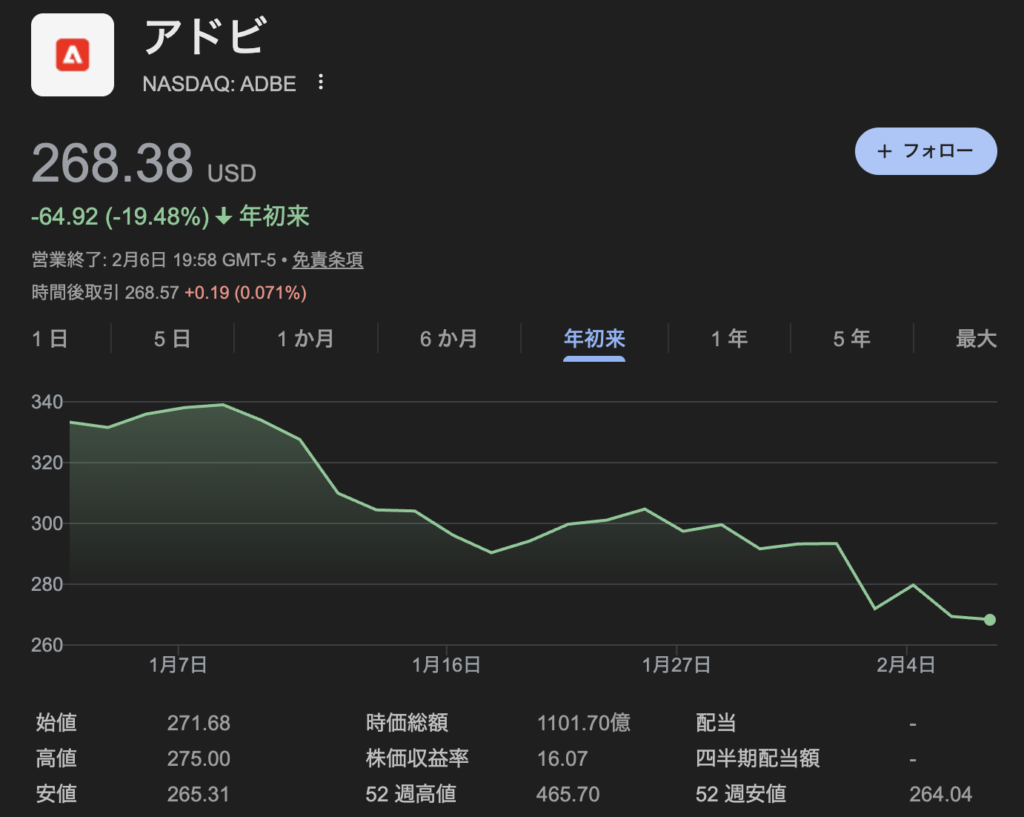Click the end-point dot on the chart line
The width and height of the screenshot is (1024, 817).
[x=990, y=620]
